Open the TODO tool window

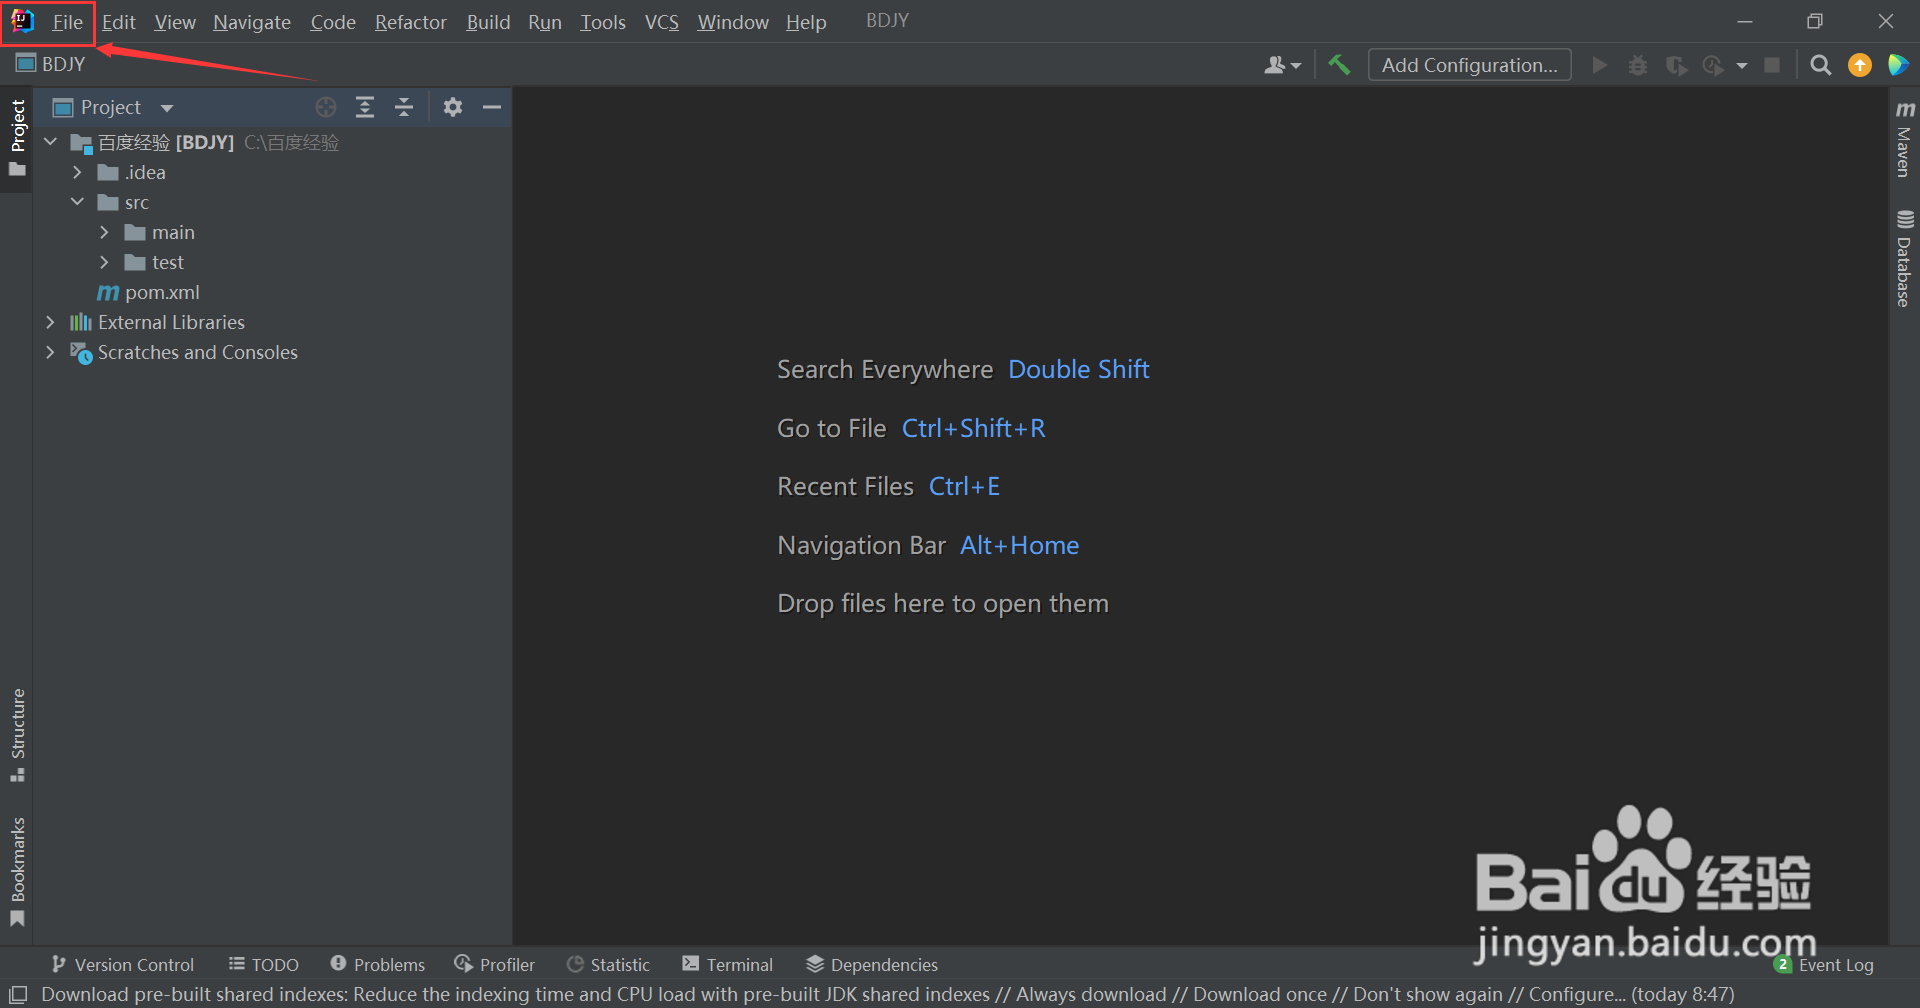point(264,964)
